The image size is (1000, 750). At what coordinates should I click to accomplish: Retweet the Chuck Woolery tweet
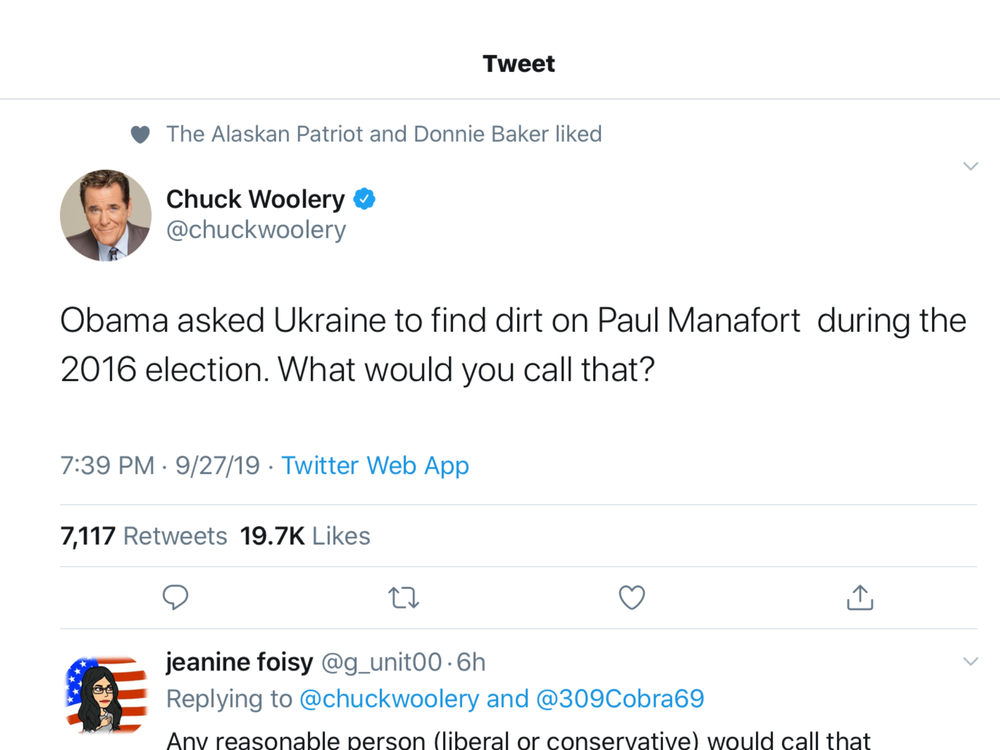(404, 598)
